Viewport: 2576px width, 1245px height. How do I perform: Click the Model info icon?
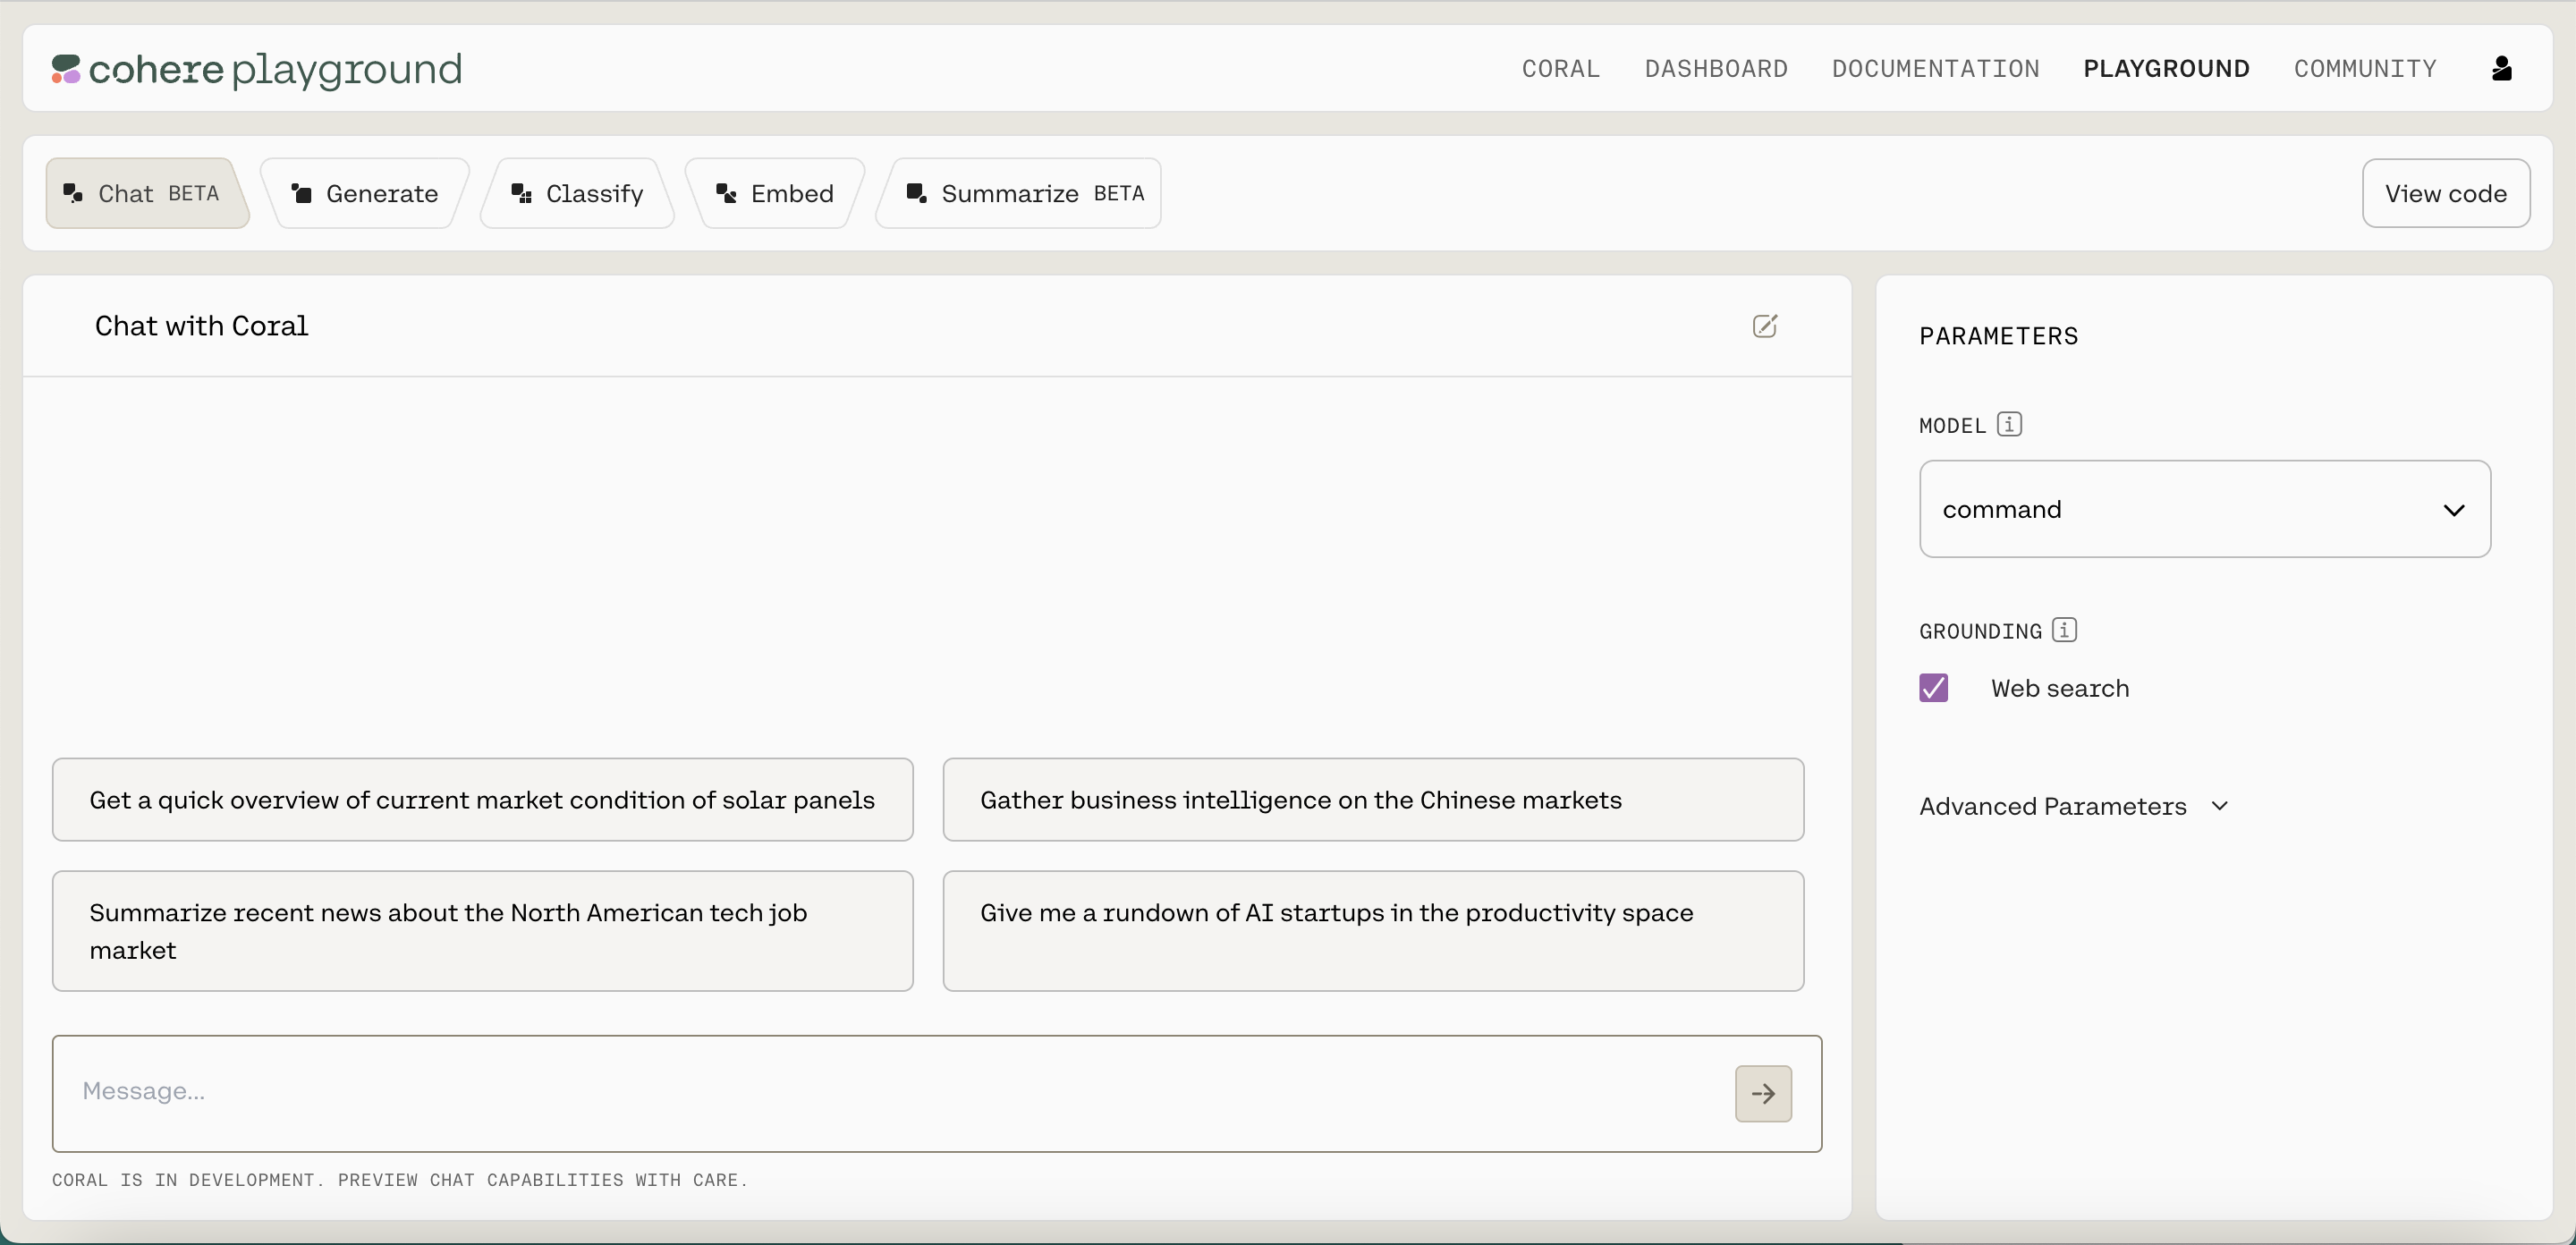2009,424
